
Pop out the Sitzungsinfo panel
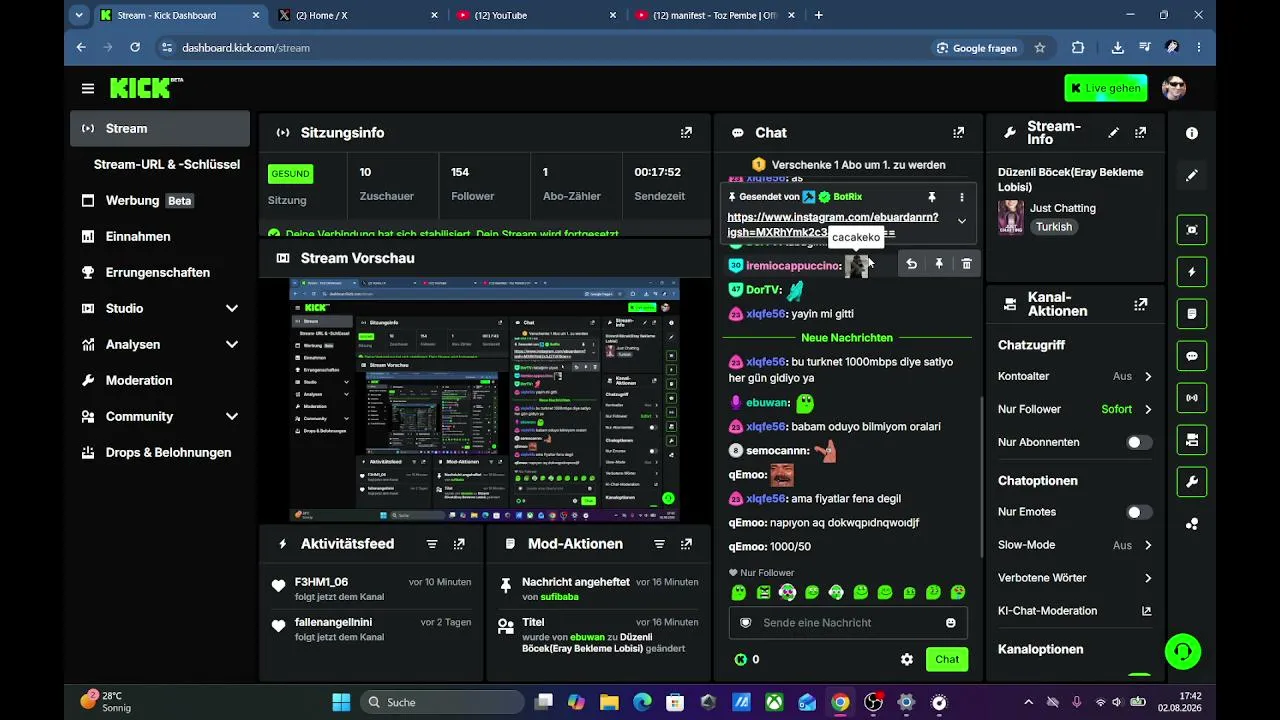(x=686, y=132)
